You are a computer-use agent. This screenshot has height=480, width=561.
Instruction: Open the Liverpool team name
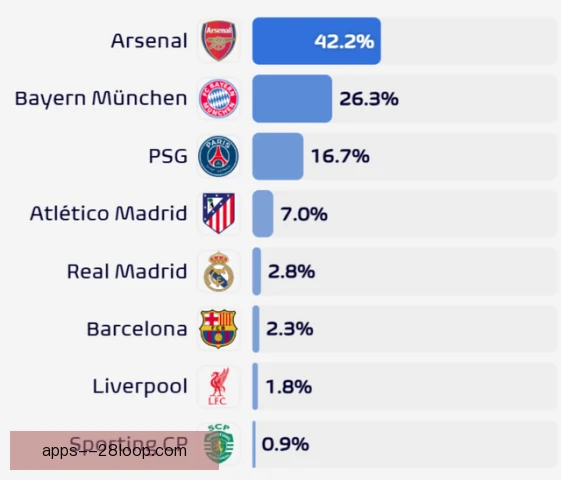tap(140, 386)
